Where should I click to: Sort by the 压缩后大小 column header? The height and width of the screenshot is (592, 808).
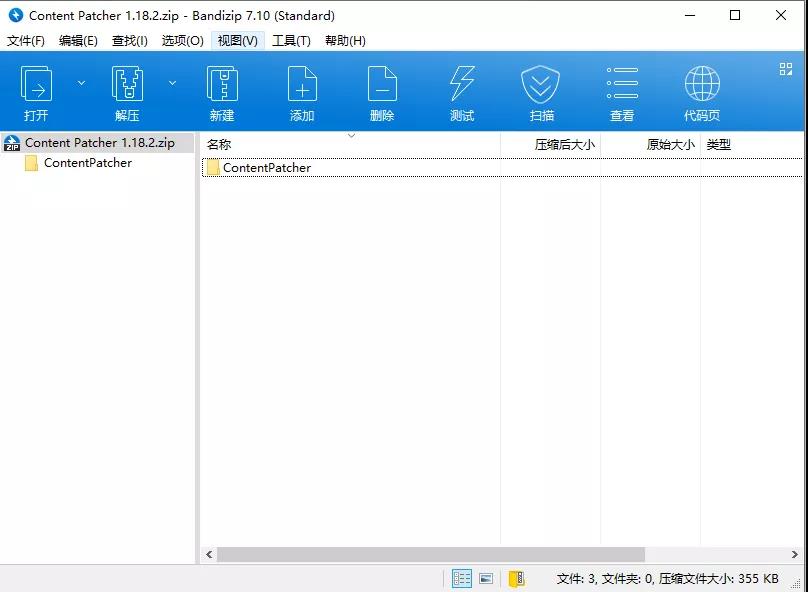pyautogui.click(x=550, y=144)
